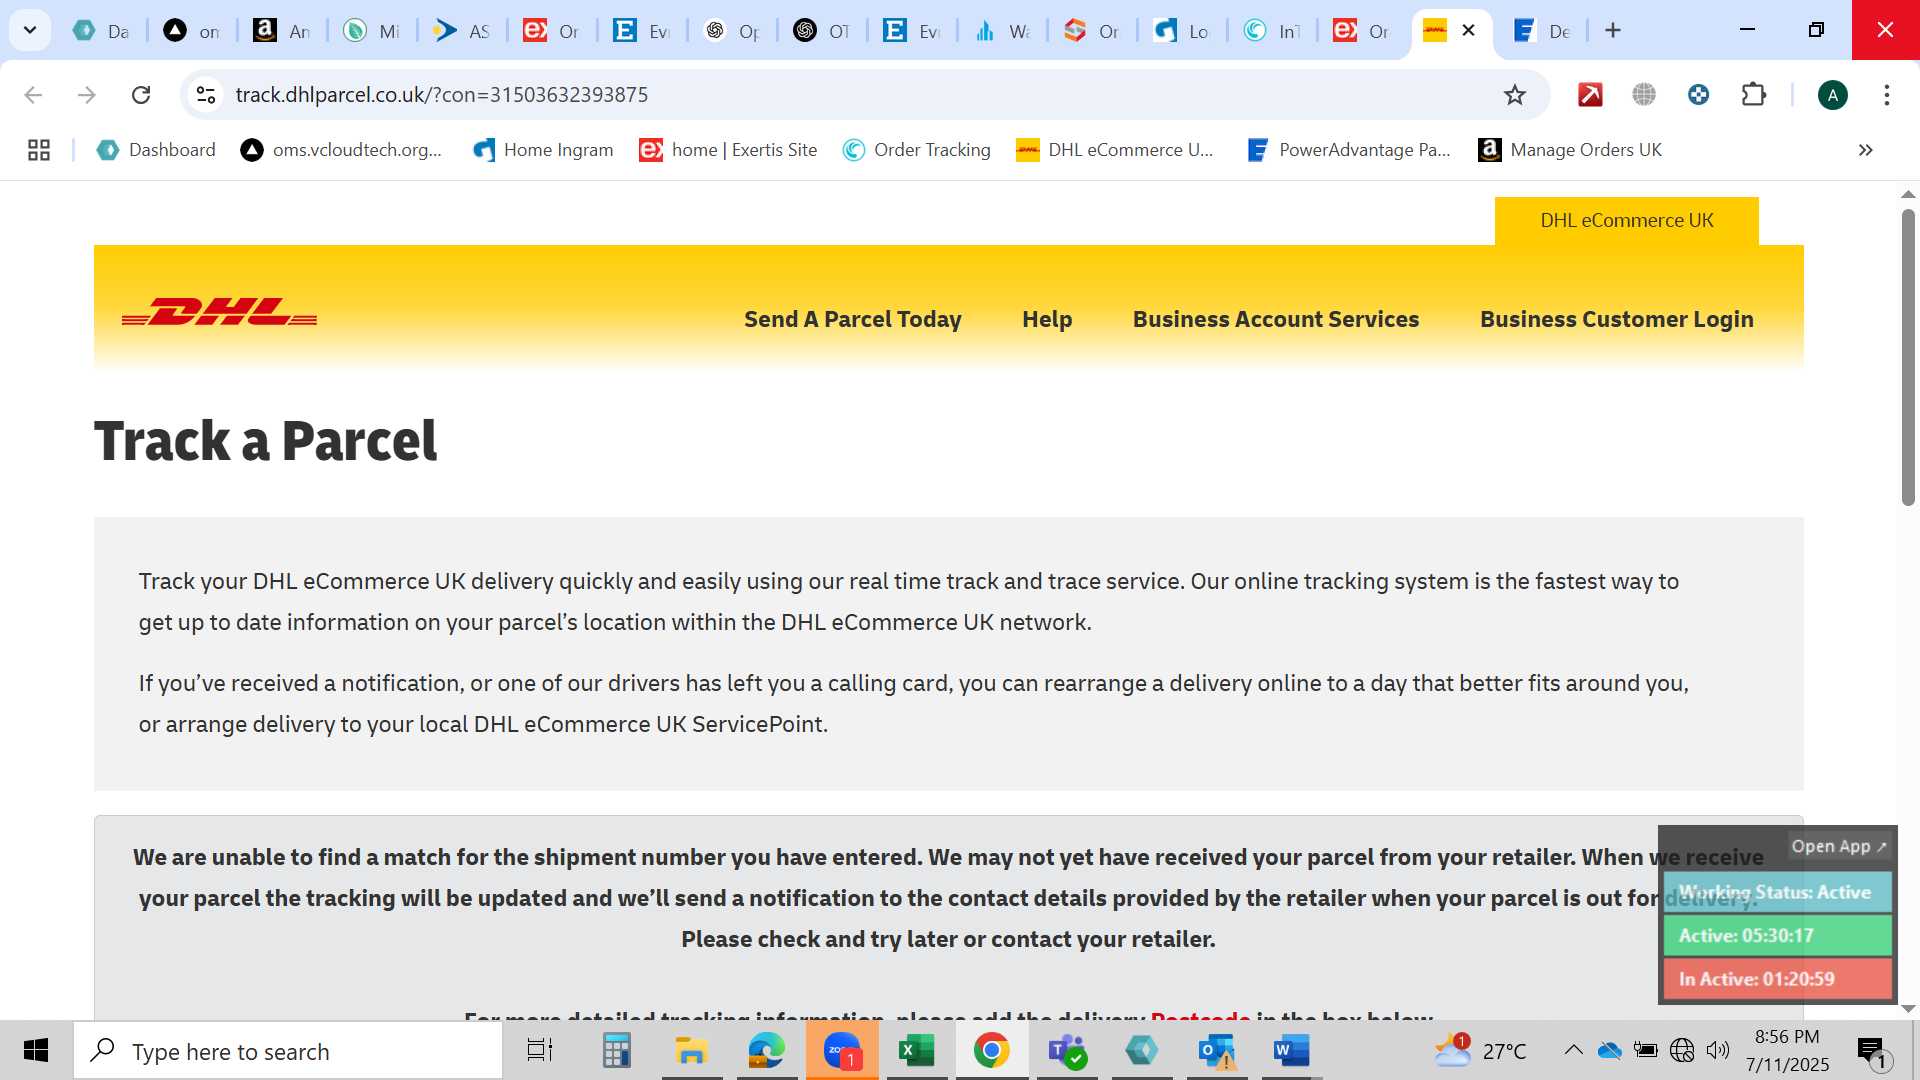The width and height of the screenshot is (1920, 1080).
Task: Open the grey globe extension icon
Action: [x=1644, y=94]
